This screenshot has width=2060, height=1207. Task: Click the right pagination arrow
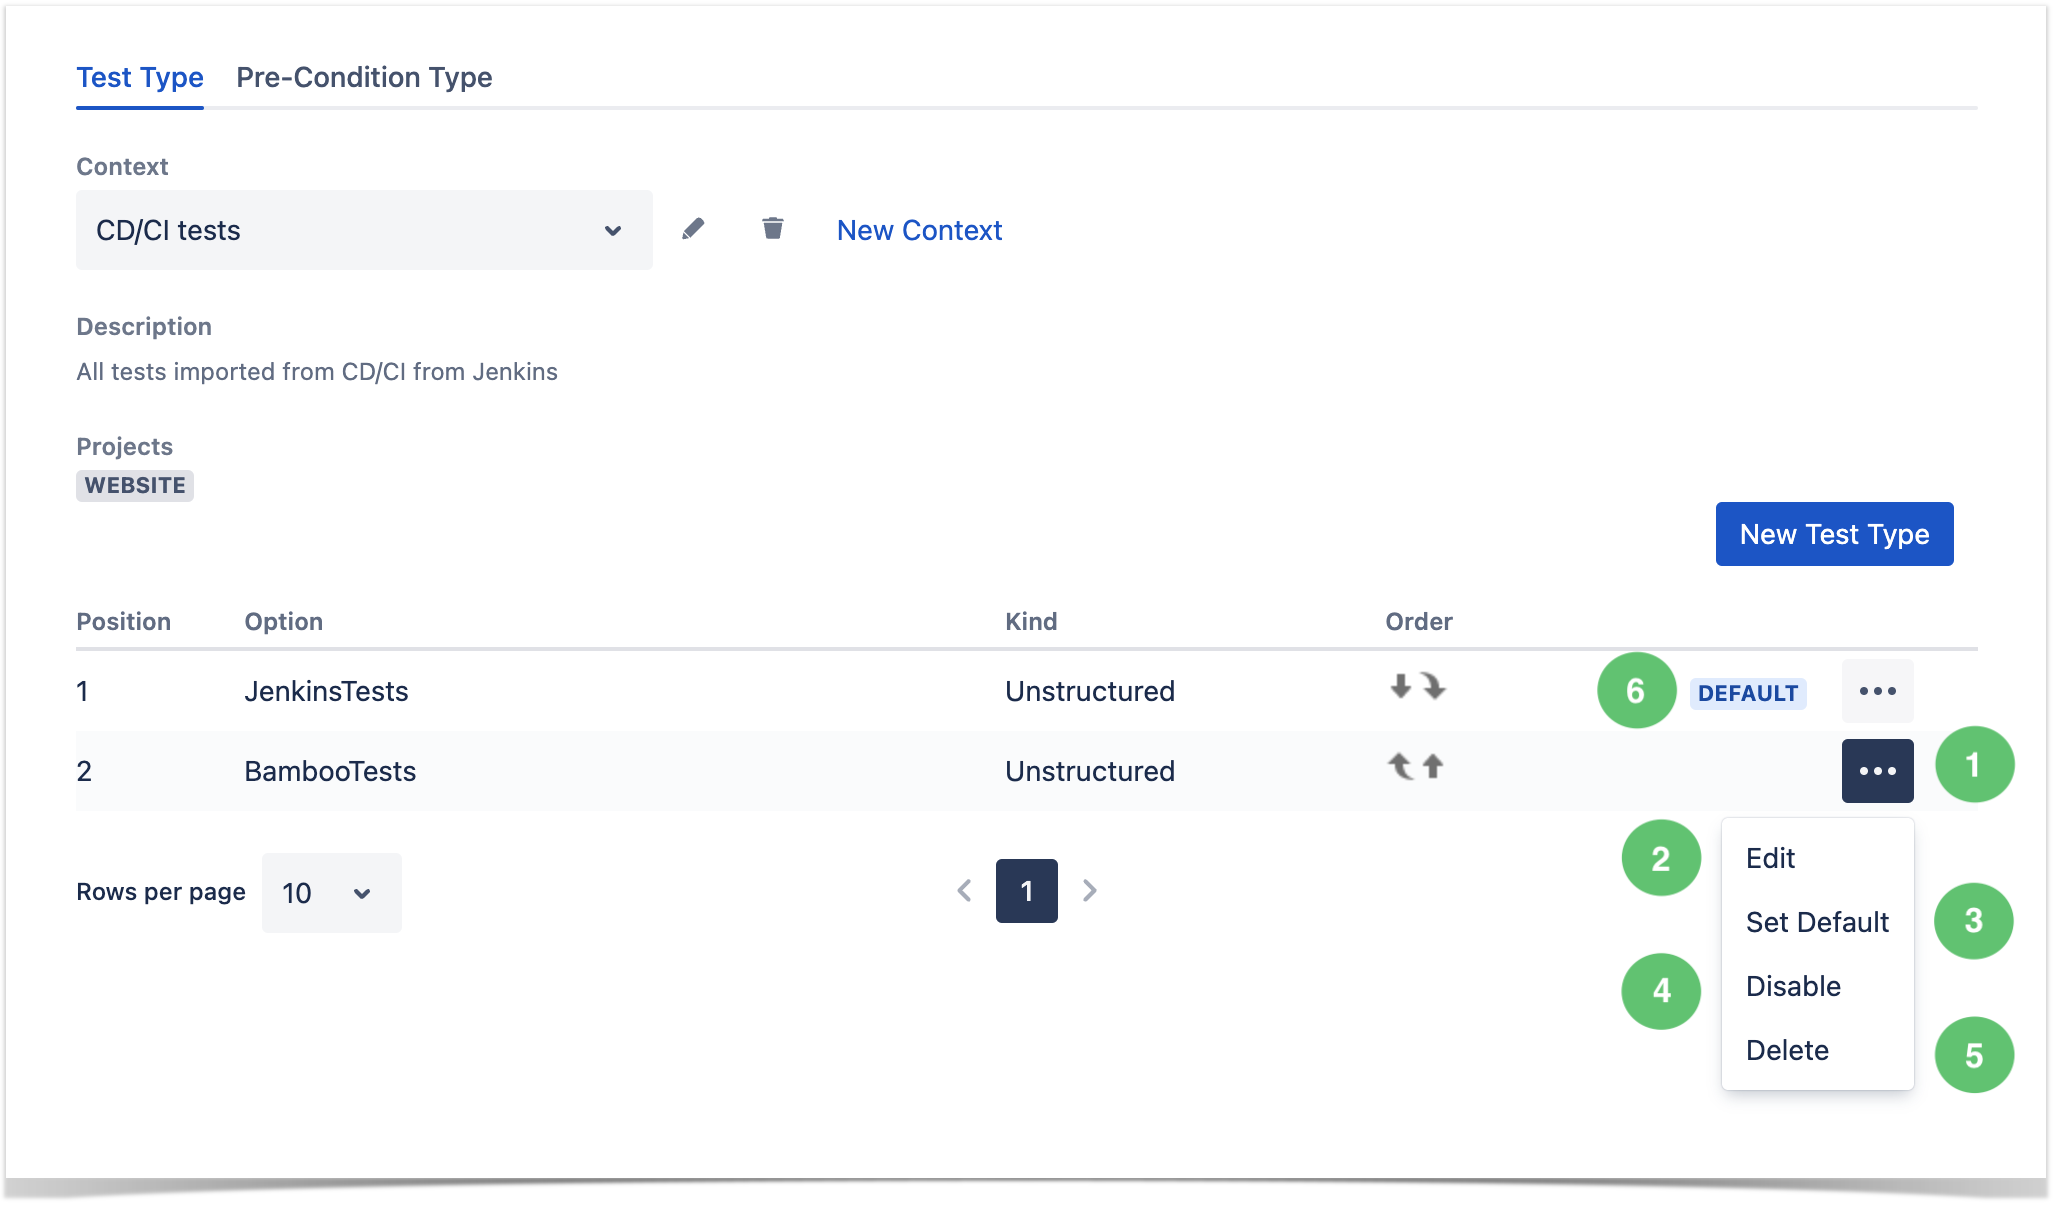pos(1090,889)
